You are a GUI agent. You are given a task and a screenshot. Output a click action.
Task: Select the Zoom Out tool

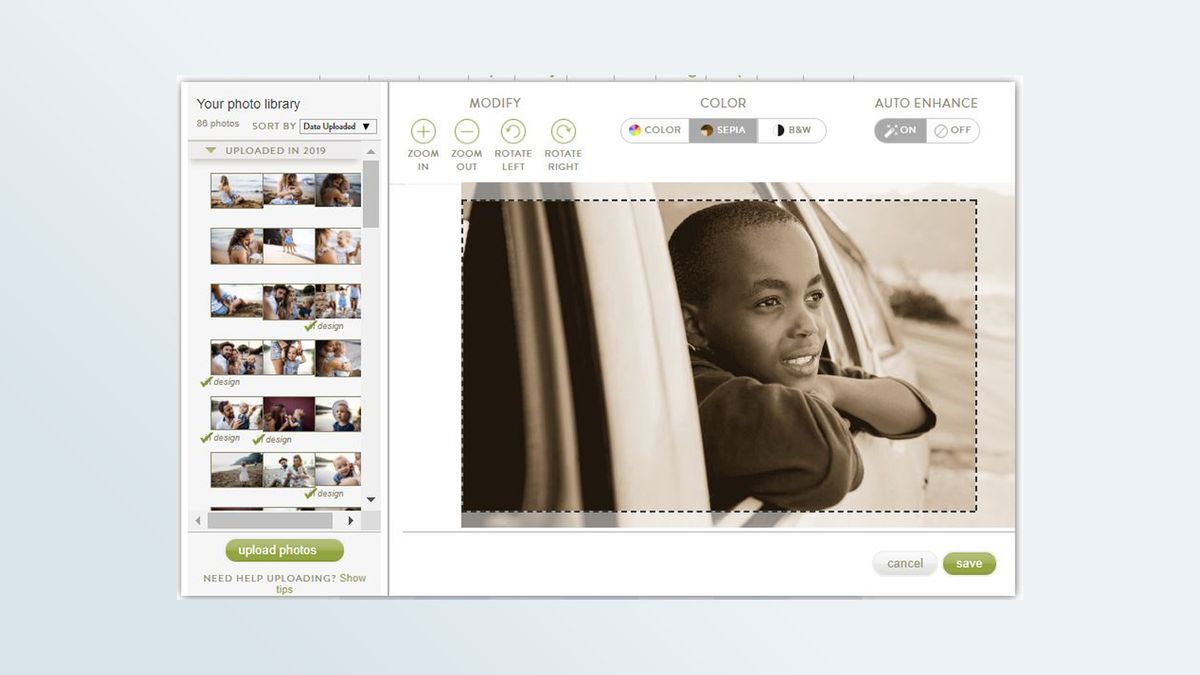click(x=466, y=133)
